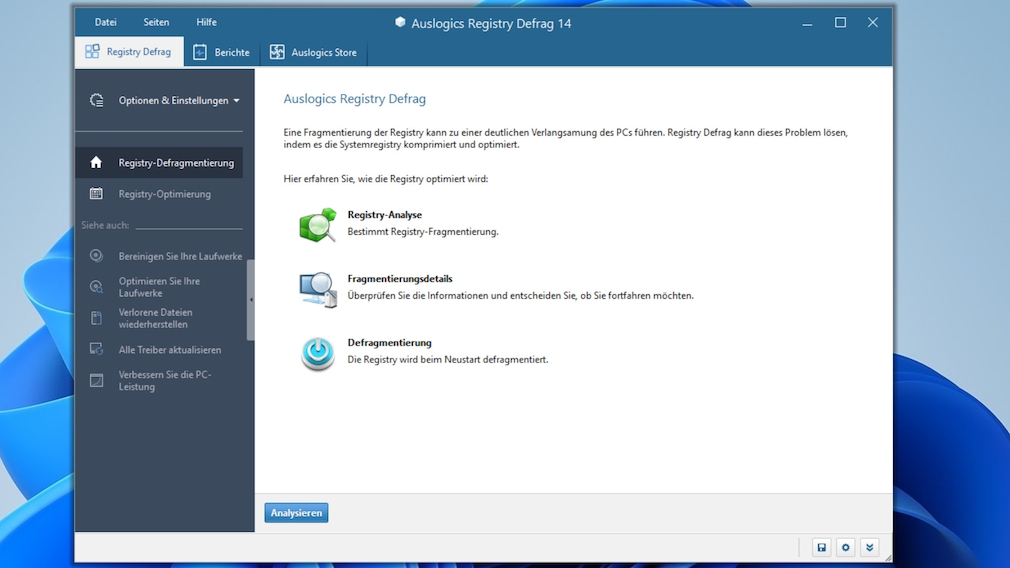This screenshot has height=568, width=1010.
Task: Open the Auslogics Store tab
Action: (313, 52)
